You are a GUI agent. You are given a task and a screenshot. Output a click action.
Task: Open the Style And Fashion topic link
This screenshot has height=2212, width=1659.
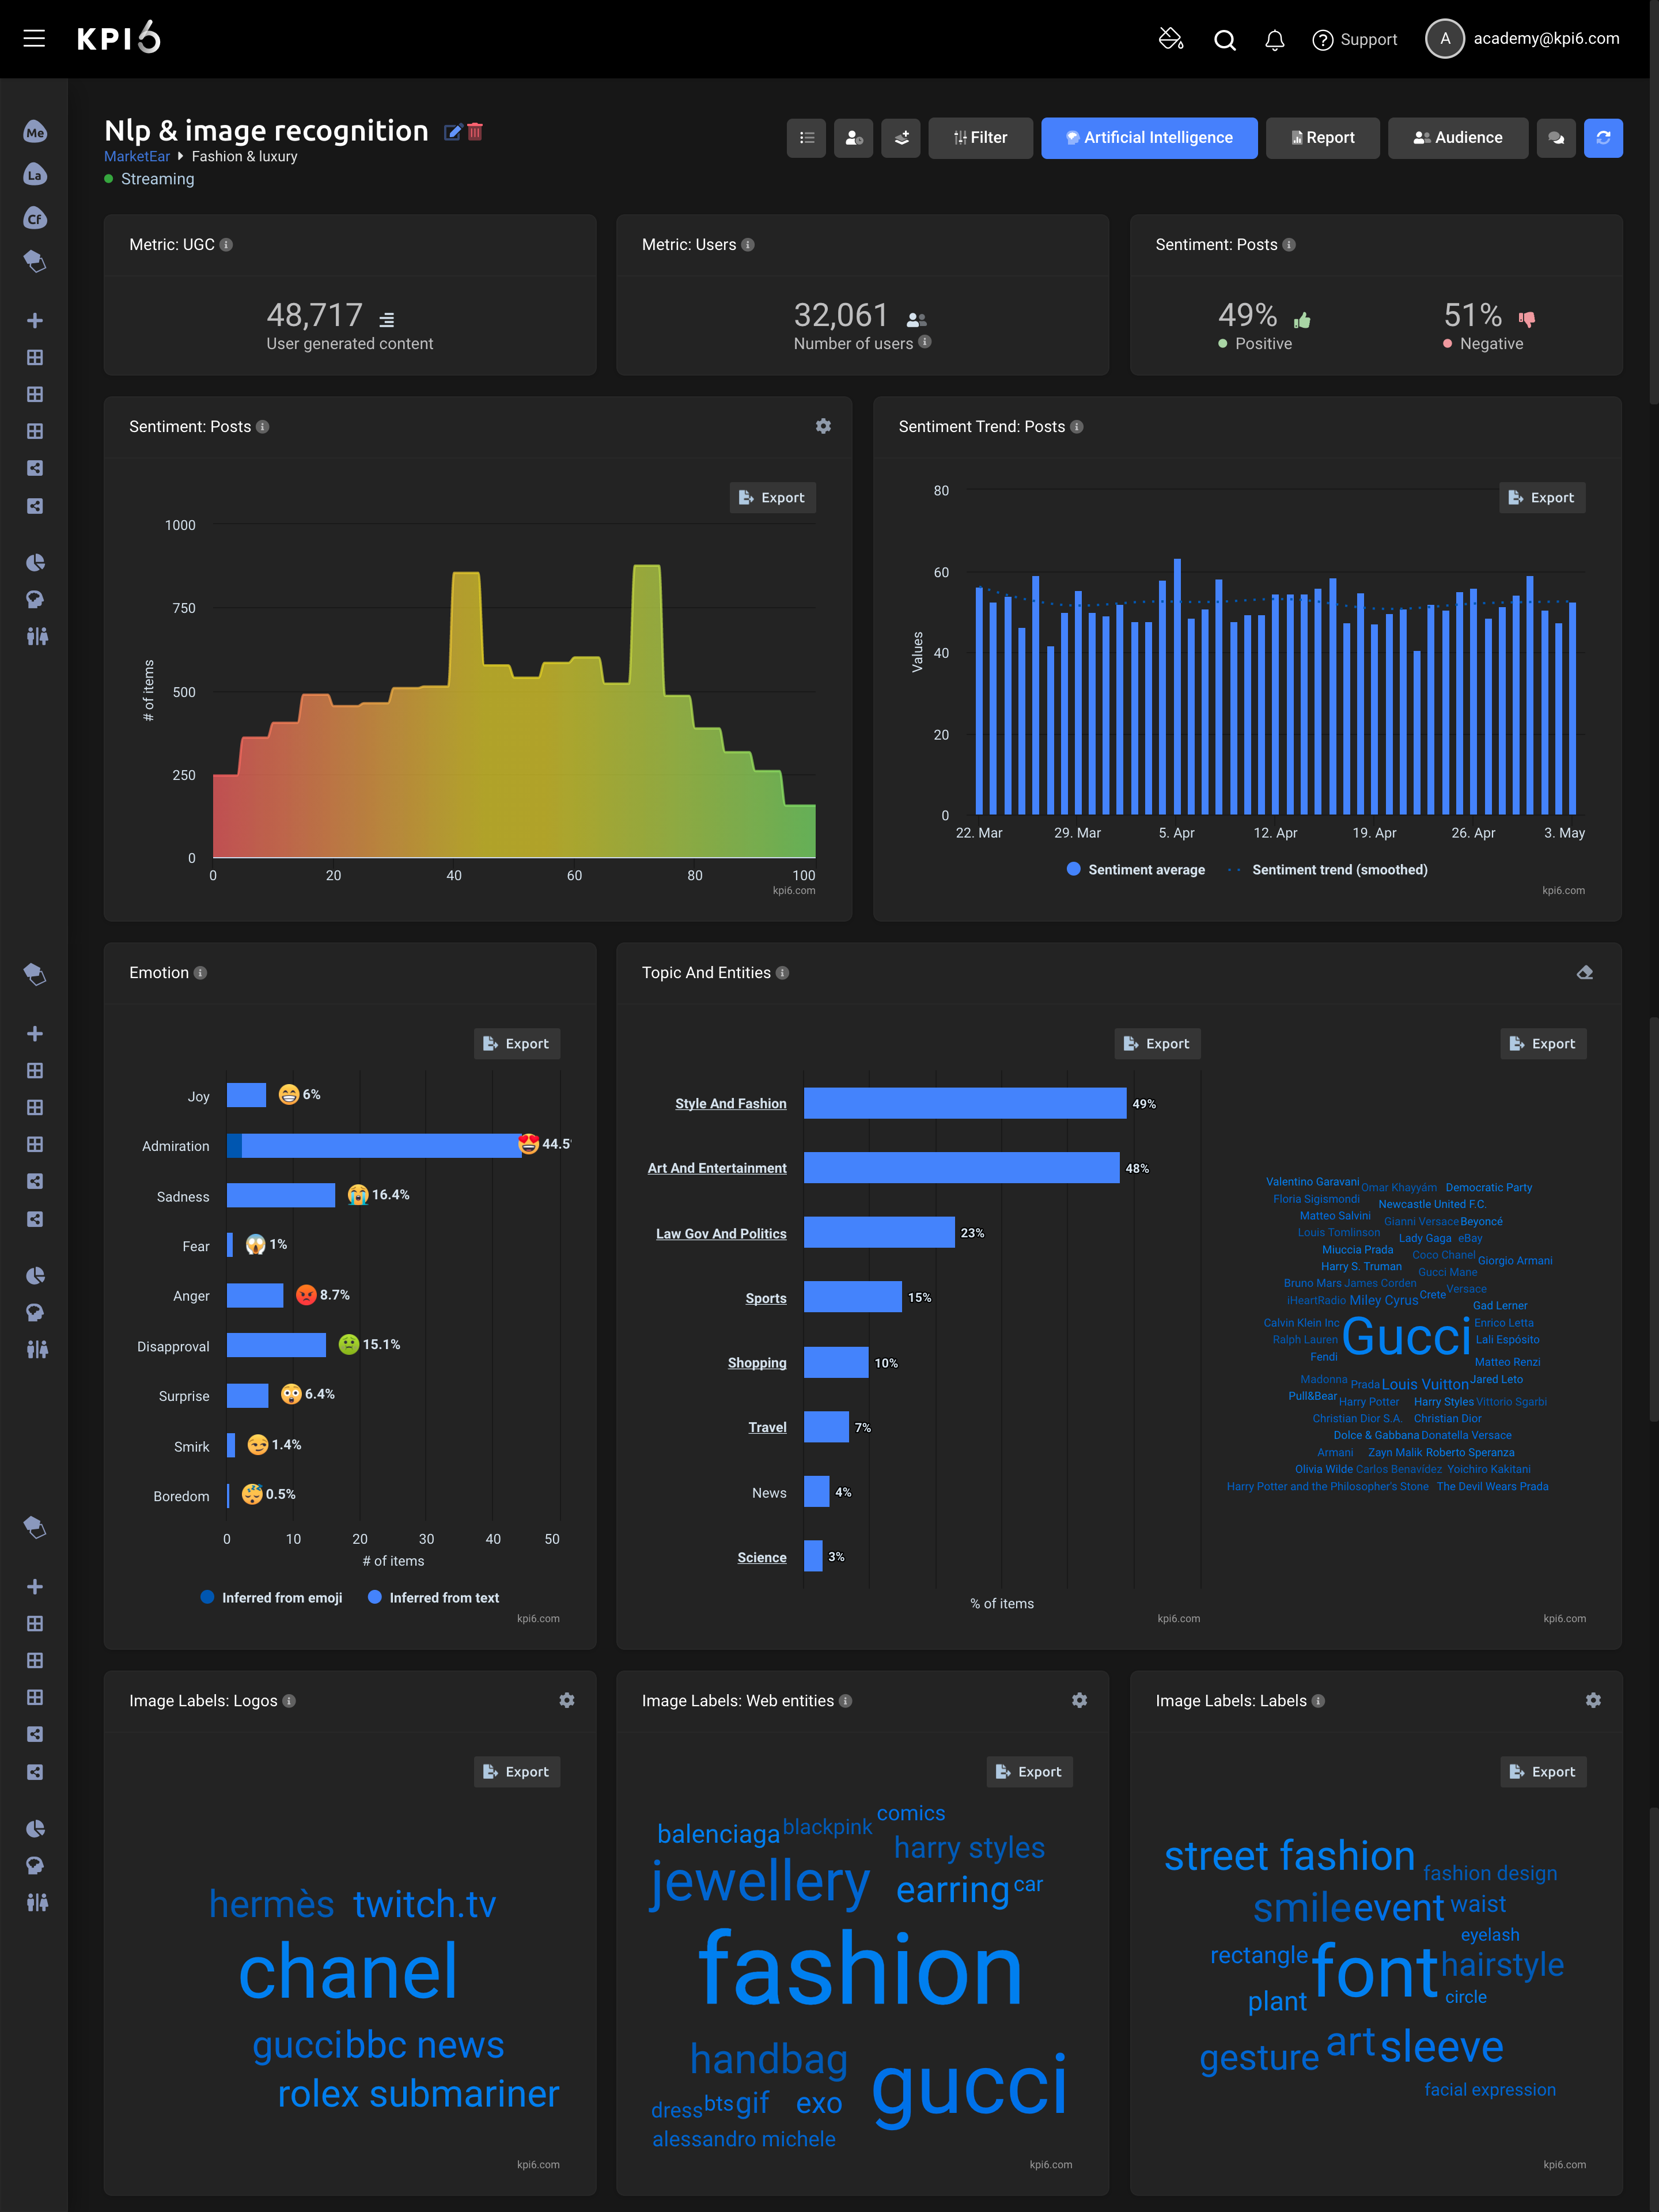point(730,1103)
